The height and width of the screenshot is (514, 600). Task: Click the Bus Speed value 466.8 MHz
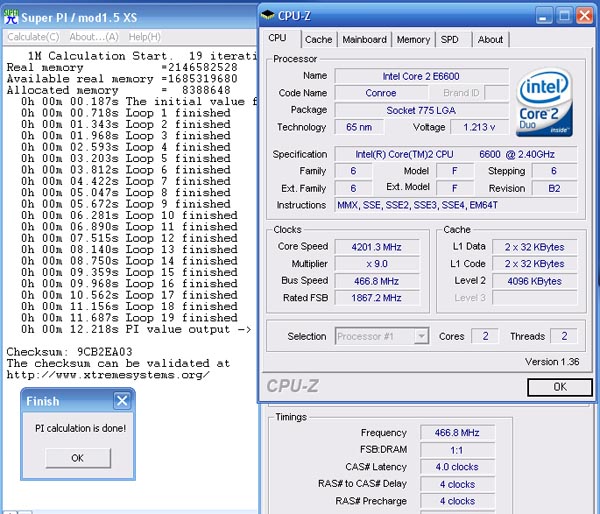click(377, 281)
